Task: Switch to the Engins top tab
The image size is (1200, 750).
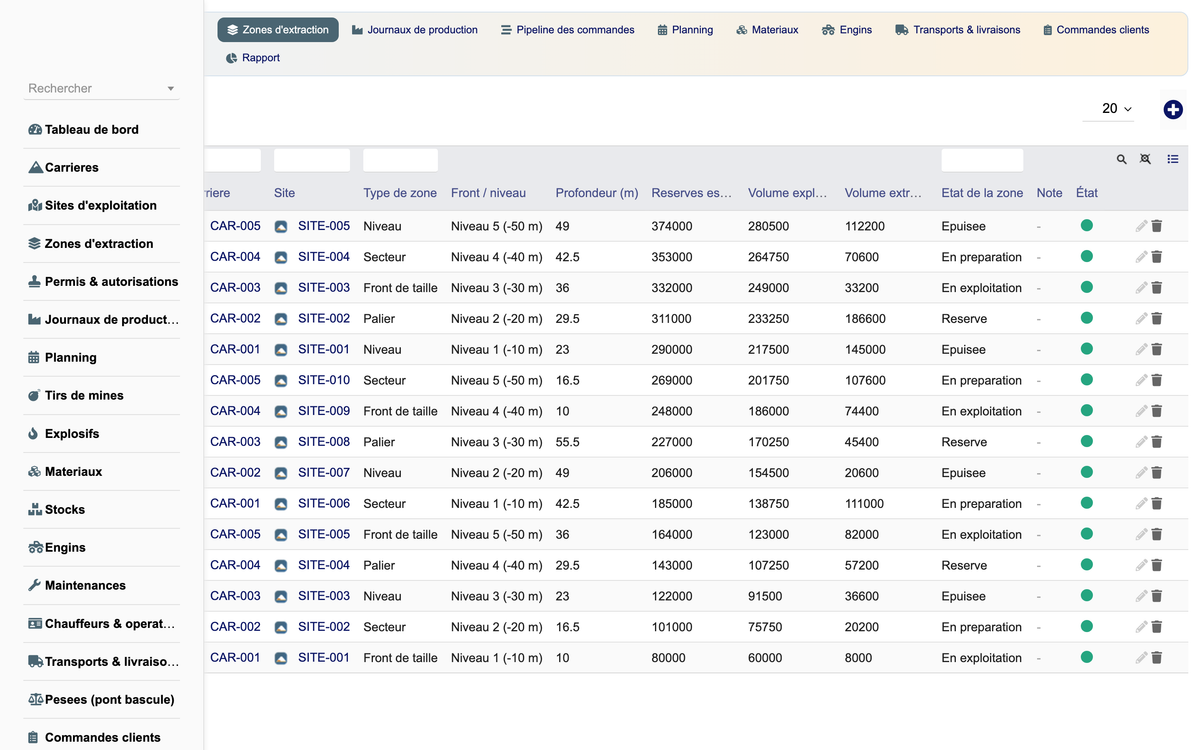Action: [x=847, y=30]
